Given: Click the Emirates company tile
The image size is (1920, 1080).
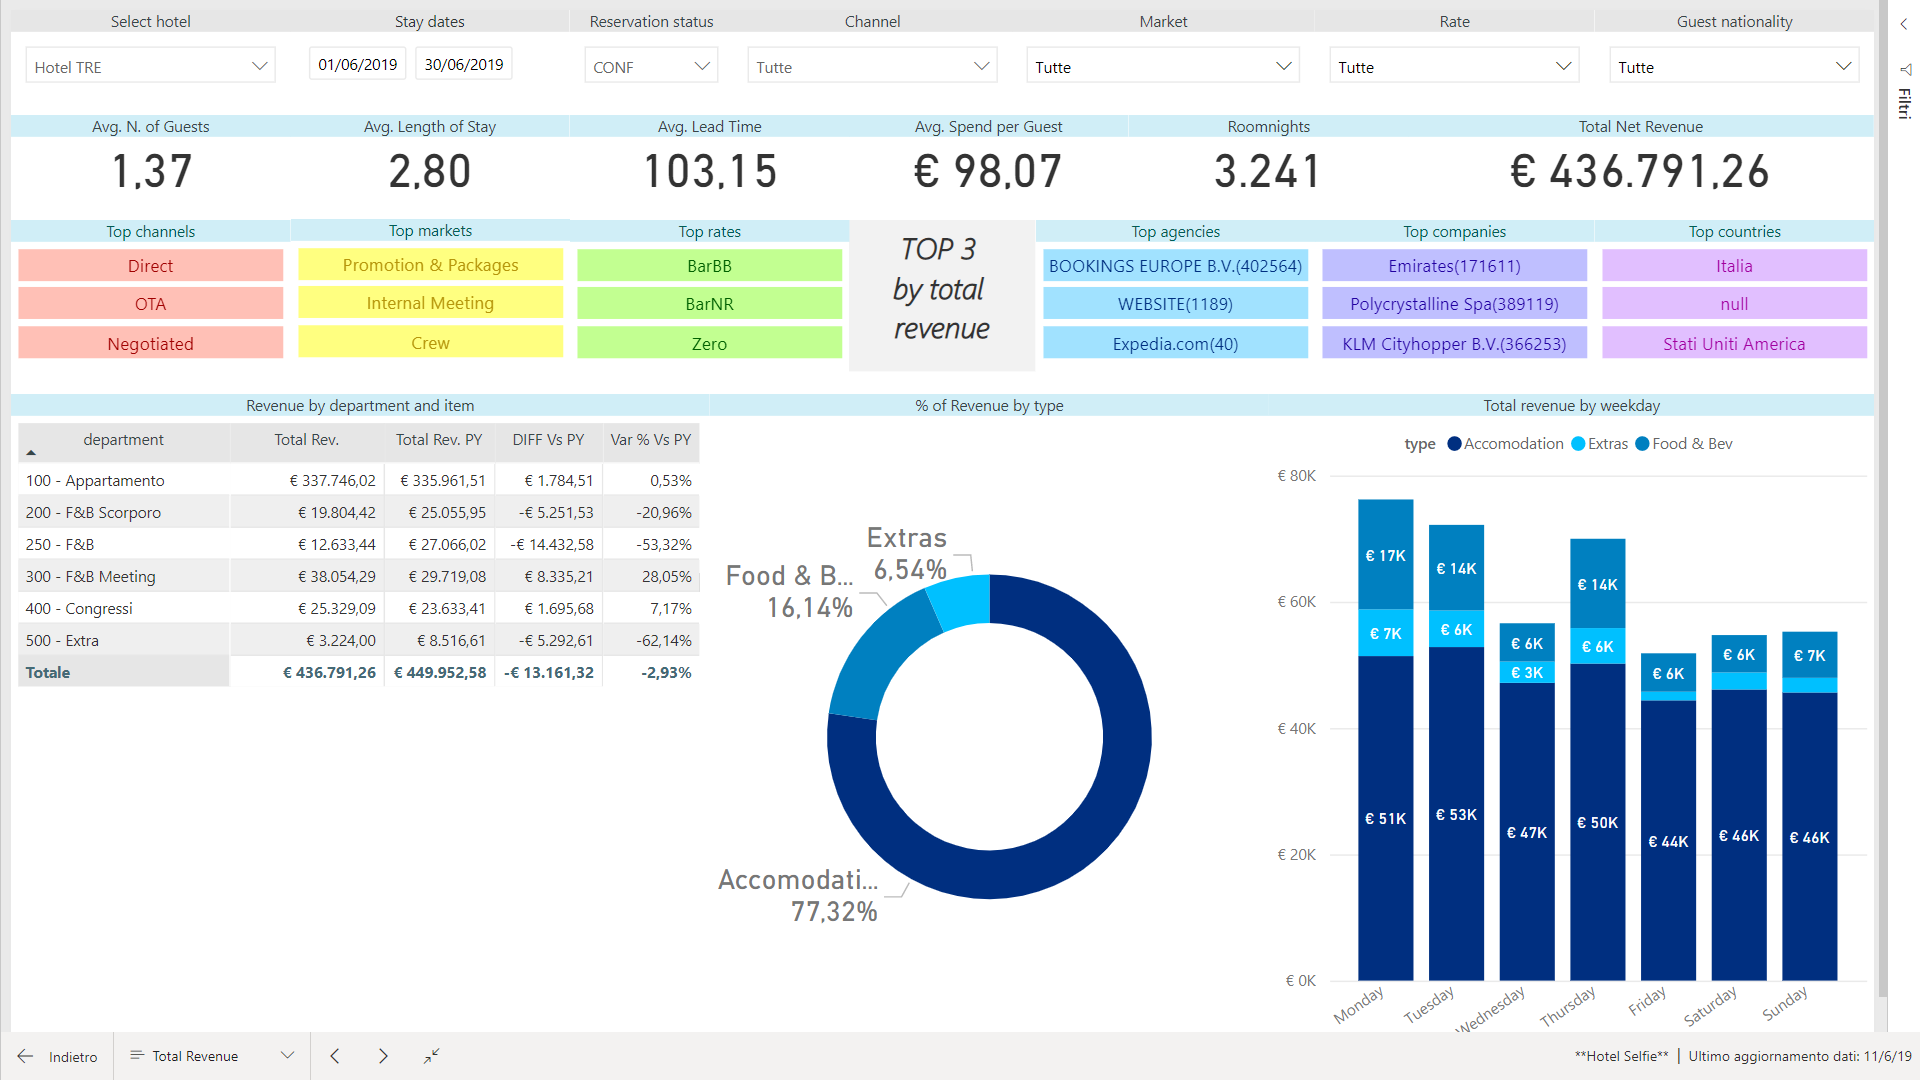Looking at the screenshot, I should (x=1454, y=266).
